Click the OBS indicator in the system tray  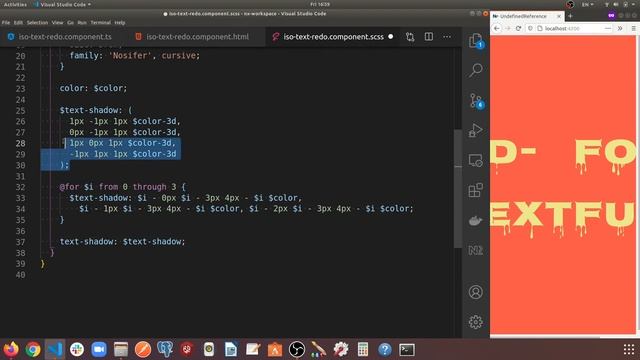pyautogui.click(x=570, y=4)
